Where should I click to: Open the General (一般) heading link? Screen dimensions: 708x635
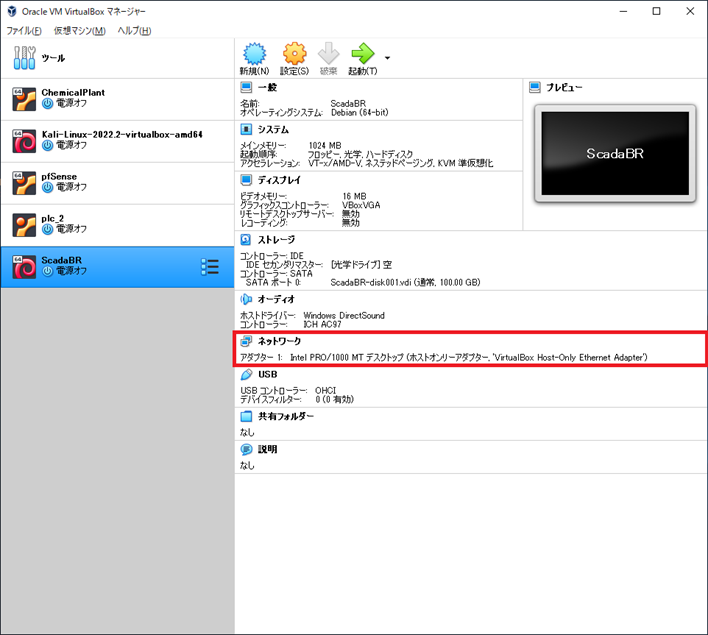click(267, 87)
